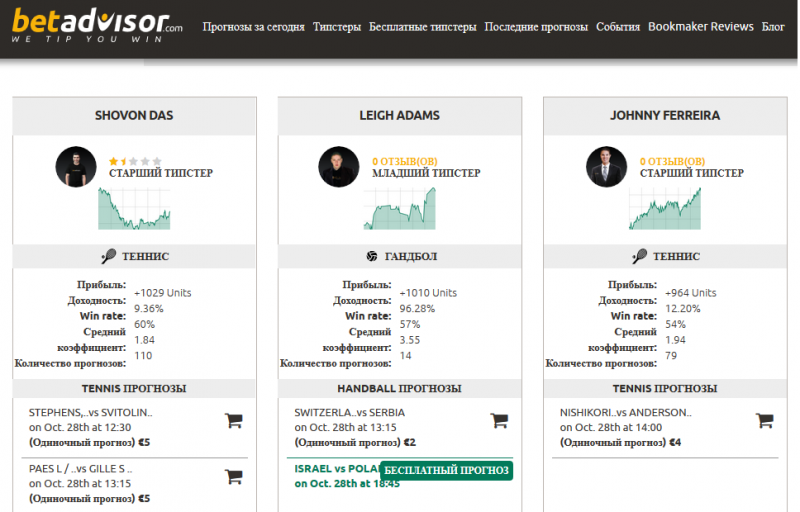The height and width of the screenshot is (512, 800).
Task: Click СТАРШИЙ ТИПСТЕР label for Johnny Ferreira
Action: point(692,173)
